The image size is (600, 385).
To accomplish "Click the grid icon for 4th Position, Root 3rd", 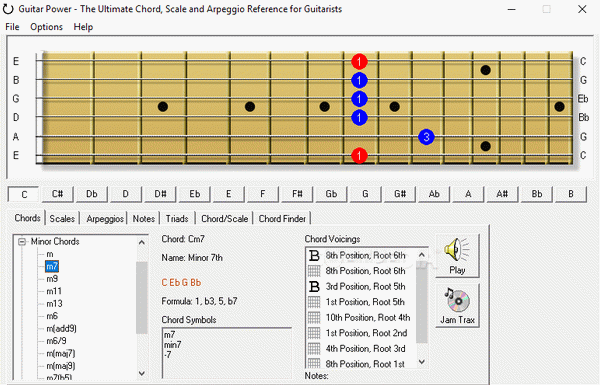I will click(314, 348).
